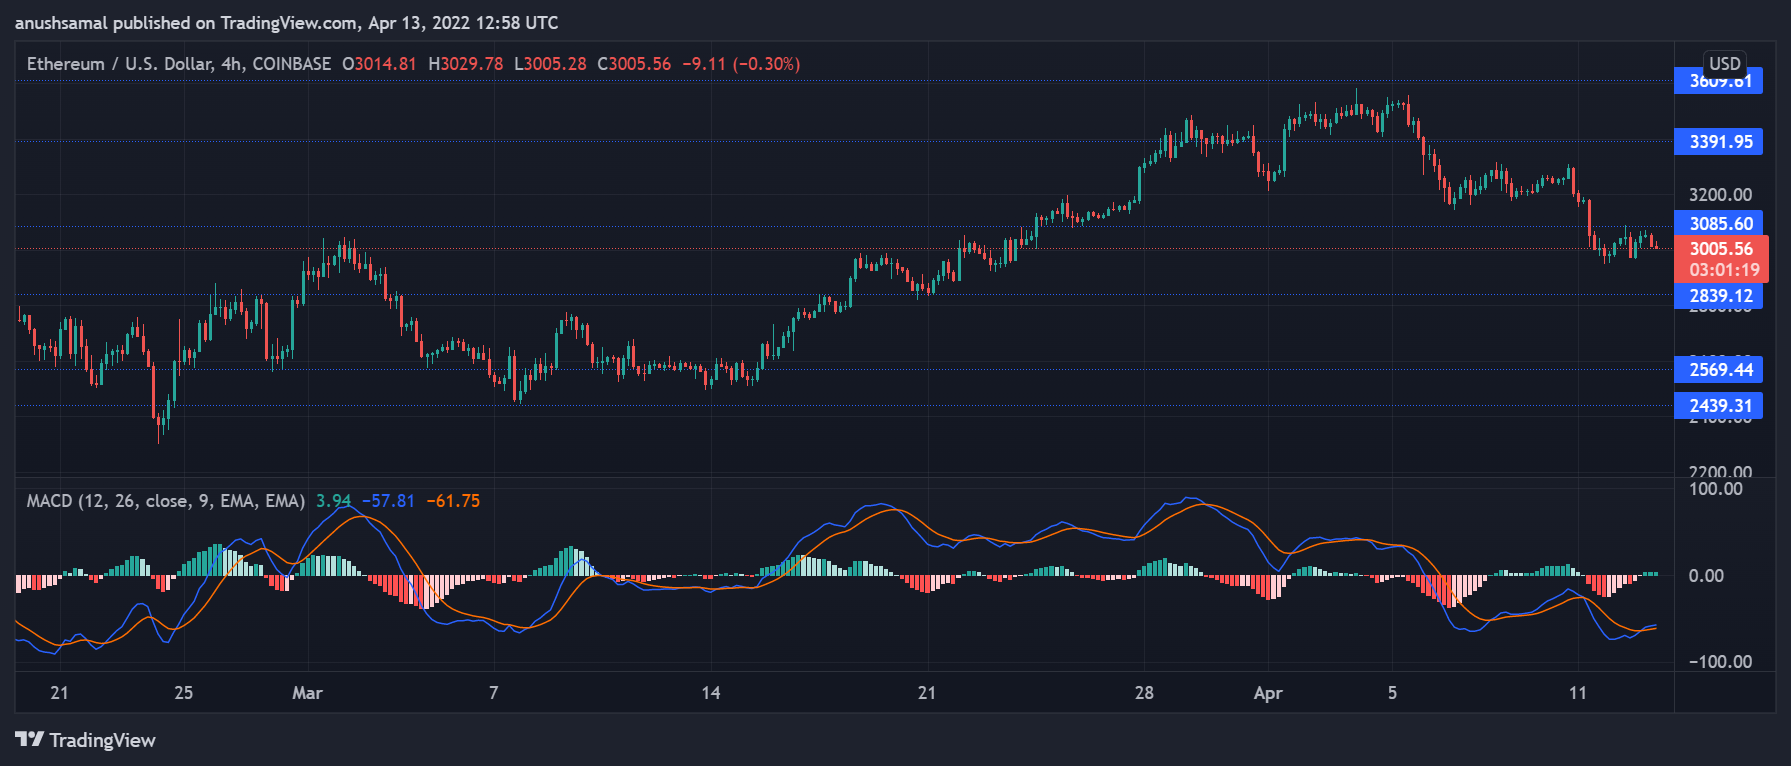This screenshot has width=1791, height=766.
Task: Click the Mar label on the time axis
Action: point(307,693)
